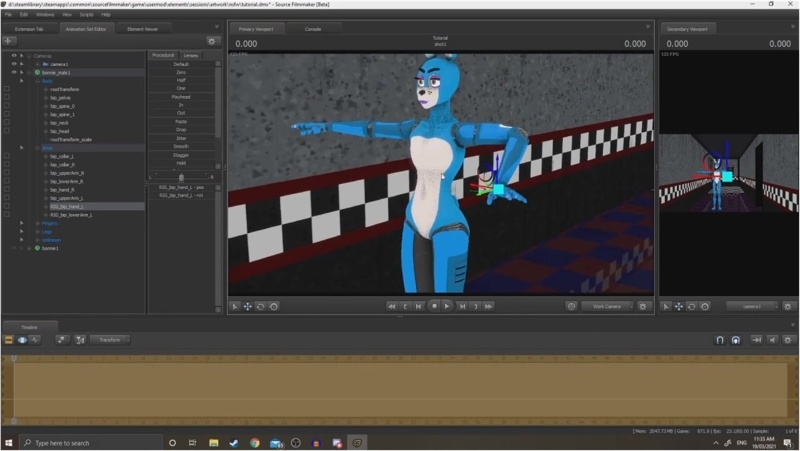The image size is (800, 451).
Task: Expand the Unknown group
Action: click(x=38, y=240)
